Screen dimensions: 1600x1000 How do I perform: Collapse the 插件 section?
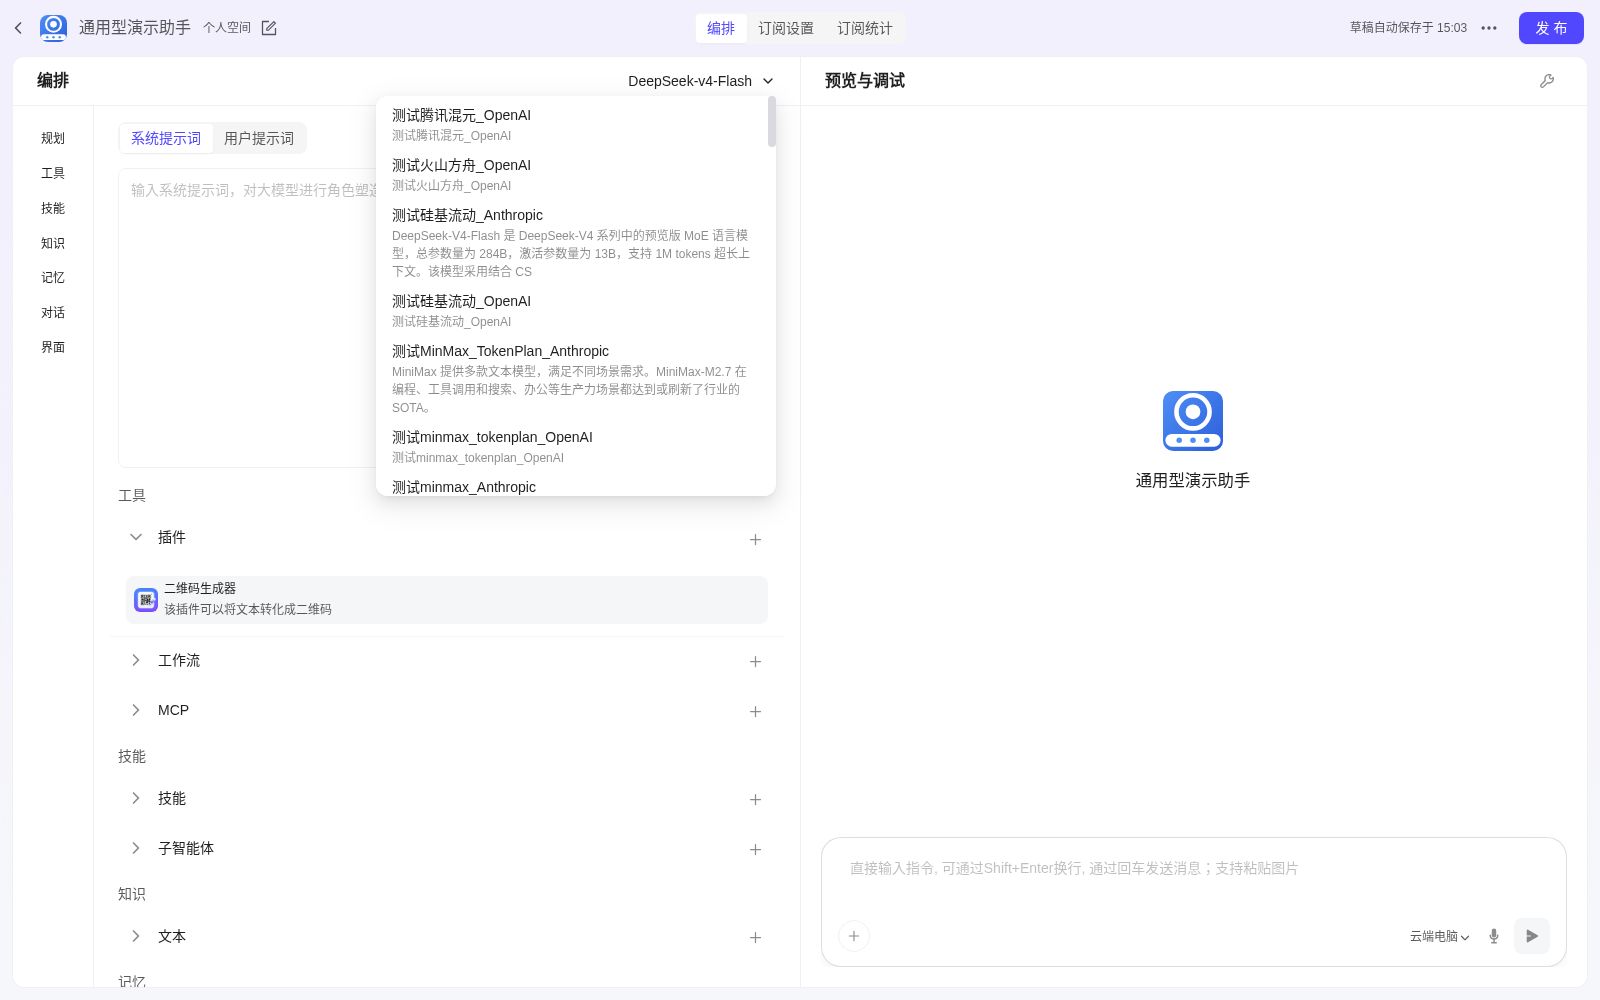pyautogui.click(x=136, y=537)
